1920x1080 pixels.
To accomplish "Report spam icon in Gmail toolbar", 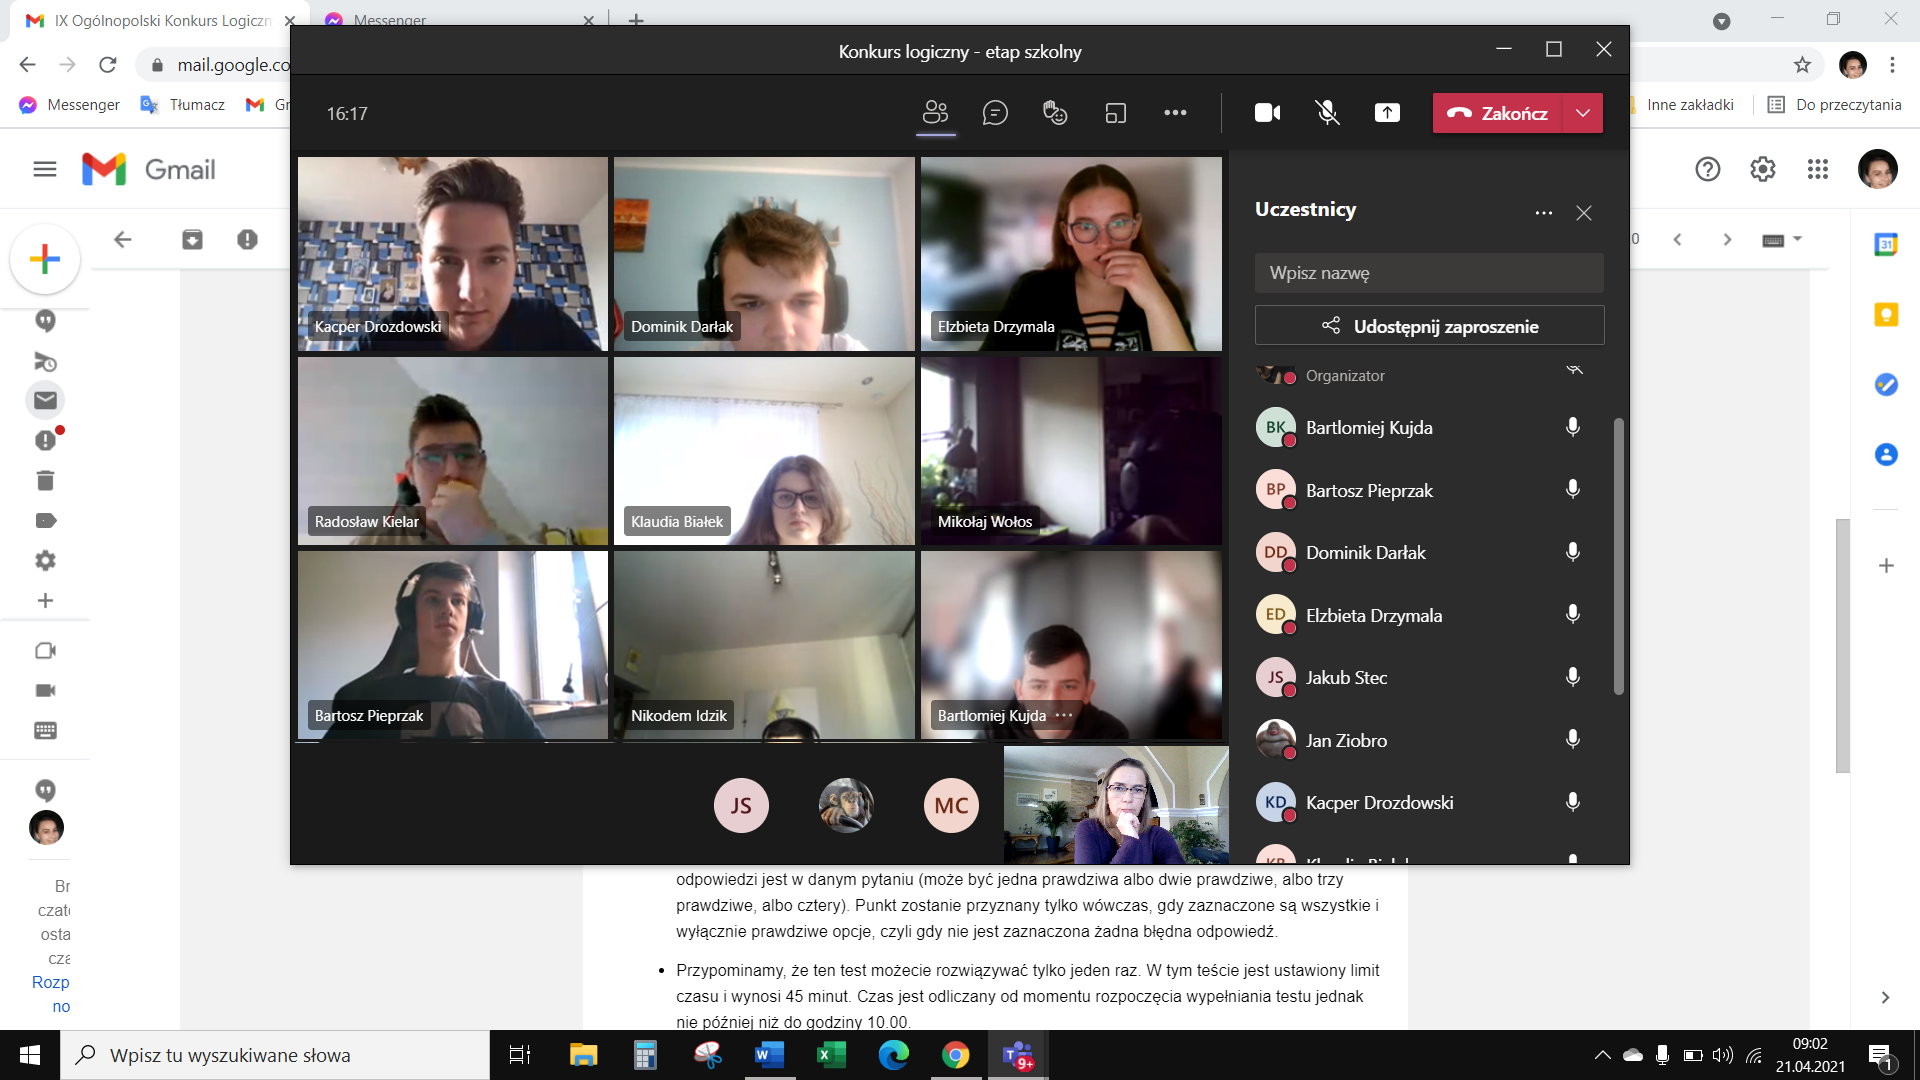I will tap(247, 239).
